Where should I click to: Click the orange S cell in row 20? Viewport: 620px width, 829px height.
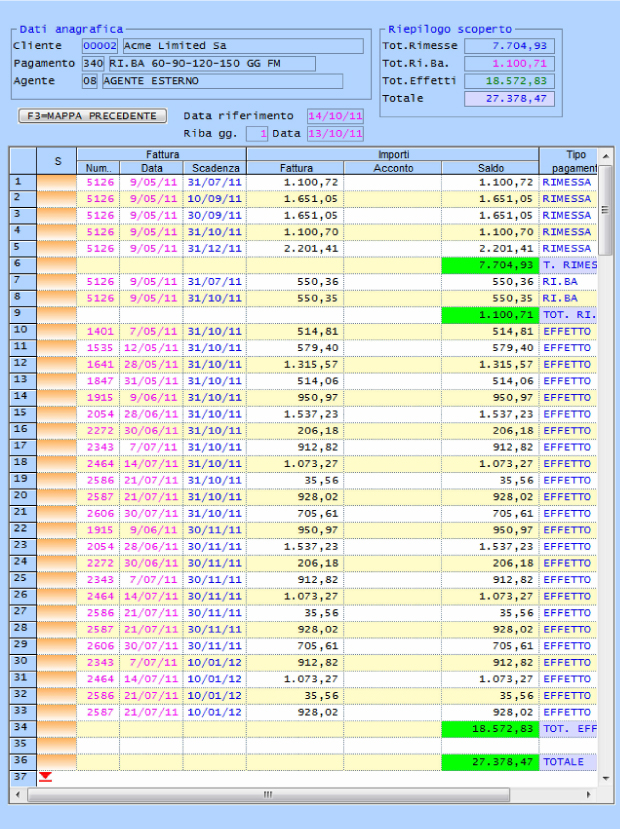(x=57, y=497)
